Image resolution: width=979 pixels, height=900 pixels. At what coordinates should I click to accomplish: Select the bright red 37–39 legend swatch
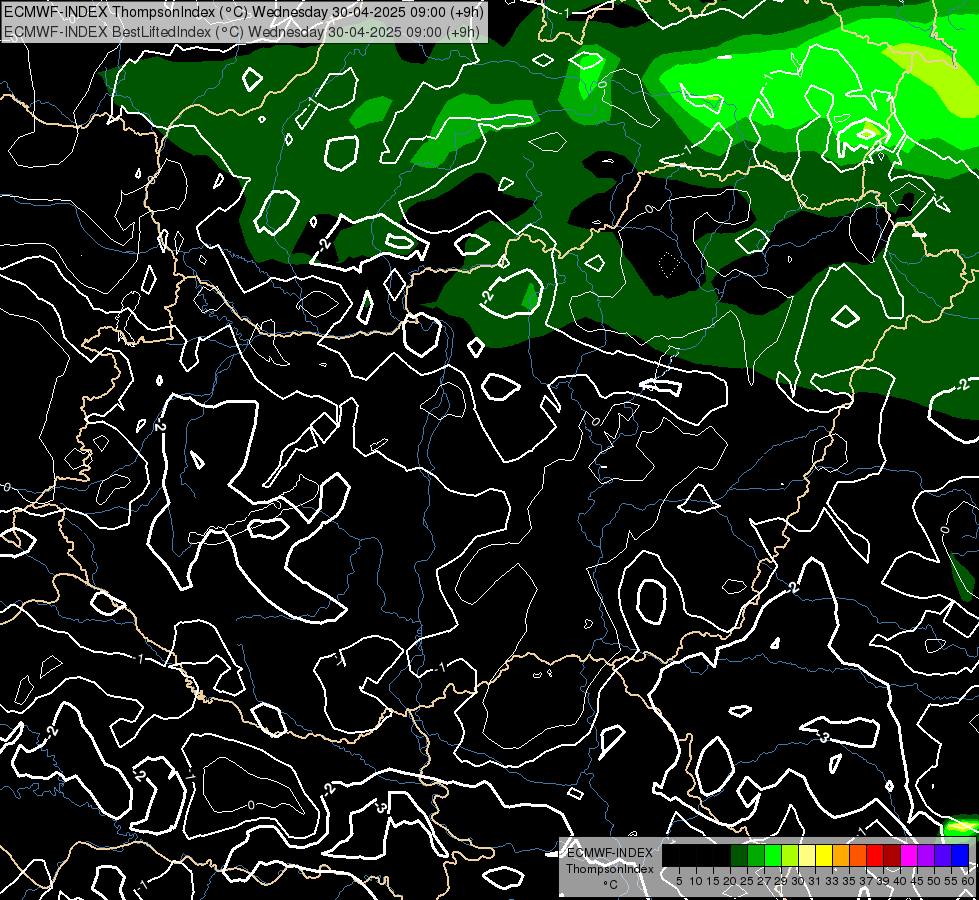[875, 855]
